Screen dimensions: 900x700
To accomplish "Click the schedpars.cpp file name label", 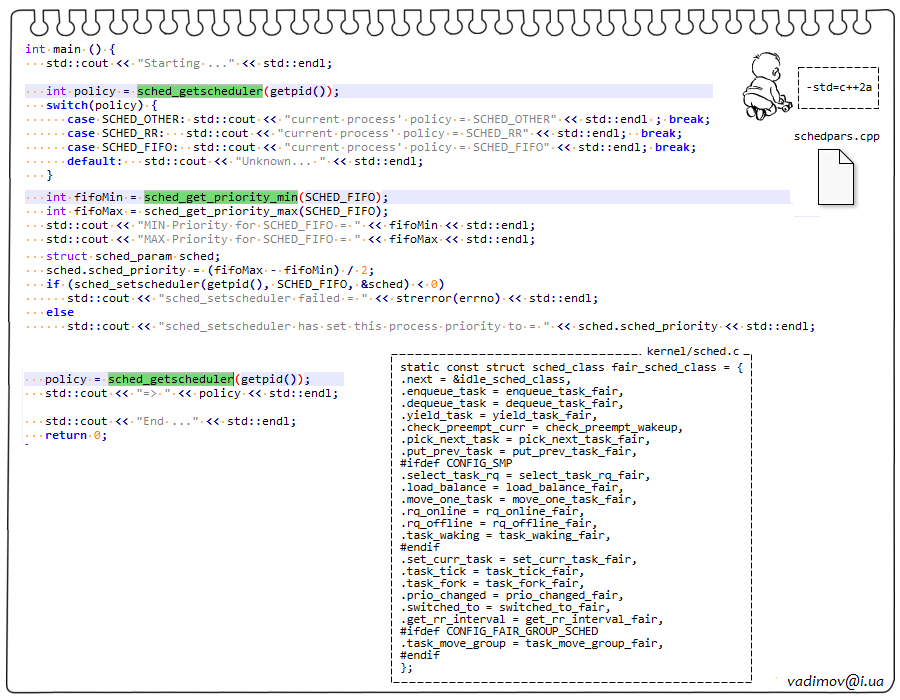I will click(x=837, y=136).
